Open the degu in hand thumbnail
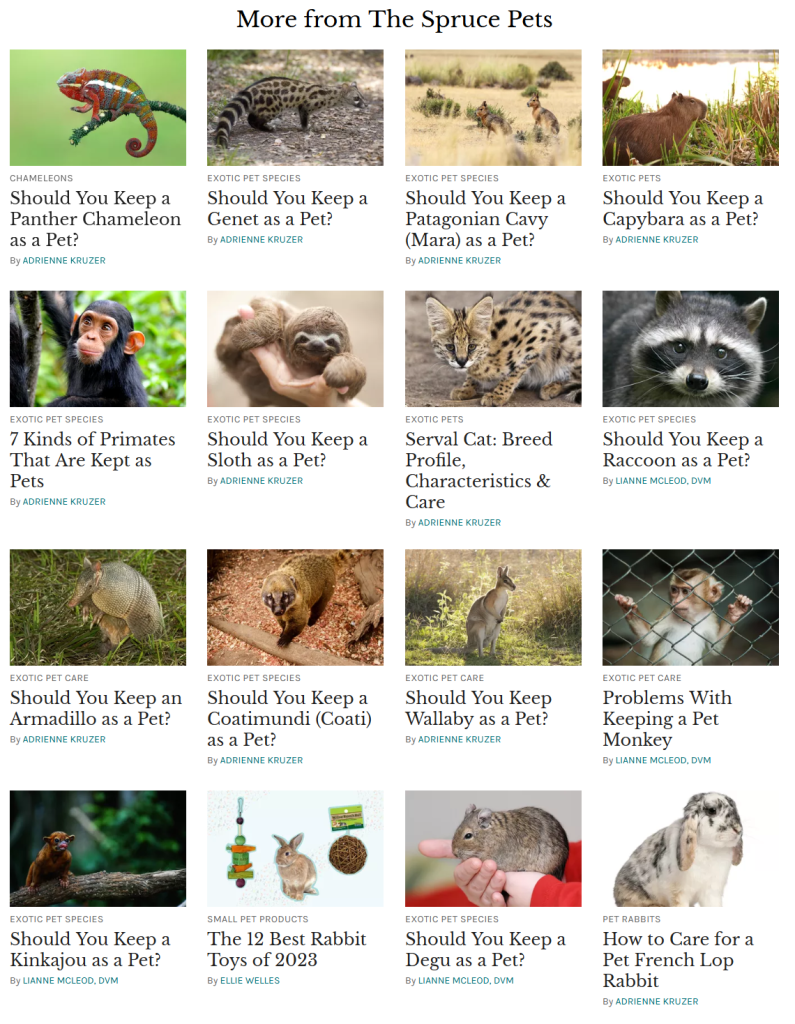795x1024 pixels. [x=493, y=848]
